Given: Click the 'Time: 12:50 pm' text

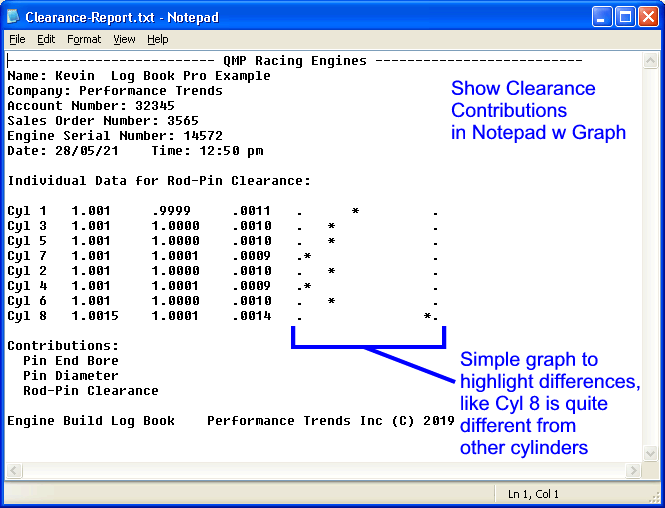Looking at the screenshot, I should (207, 151).
